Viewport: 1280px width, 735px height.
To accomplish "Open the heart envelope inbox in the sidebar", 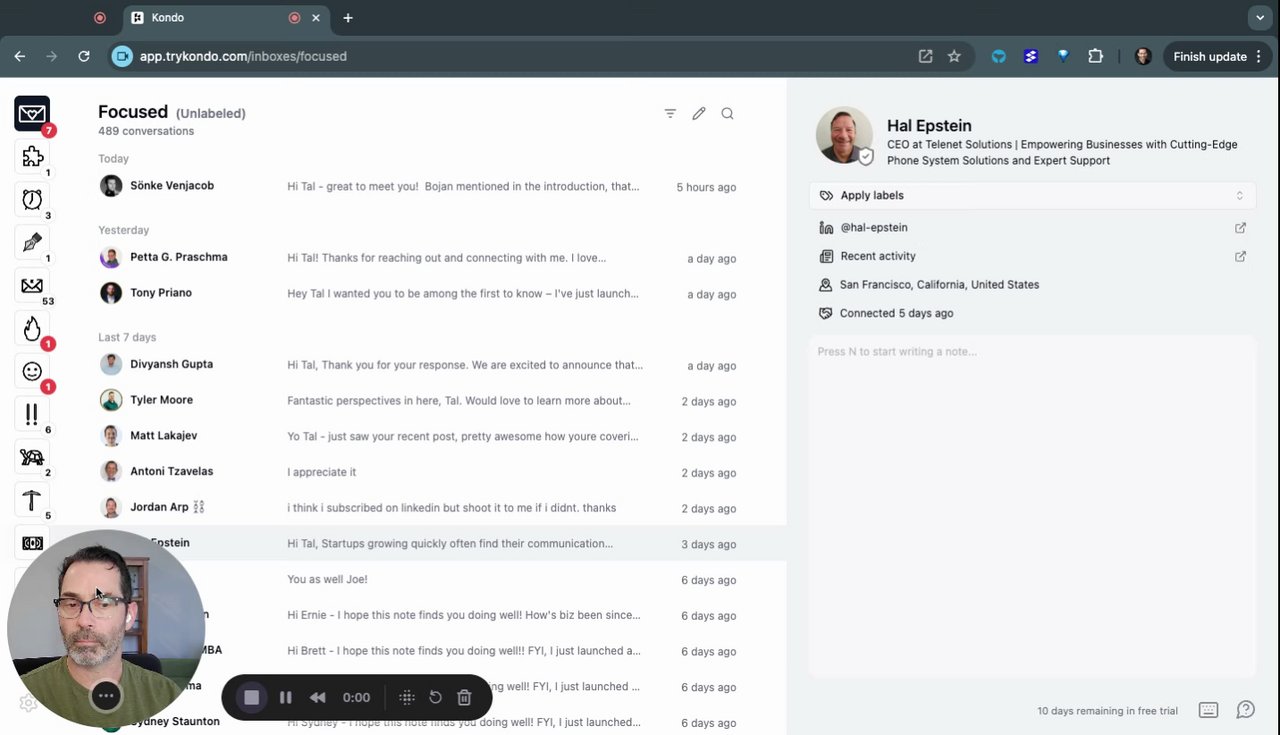I will point(32,113).
